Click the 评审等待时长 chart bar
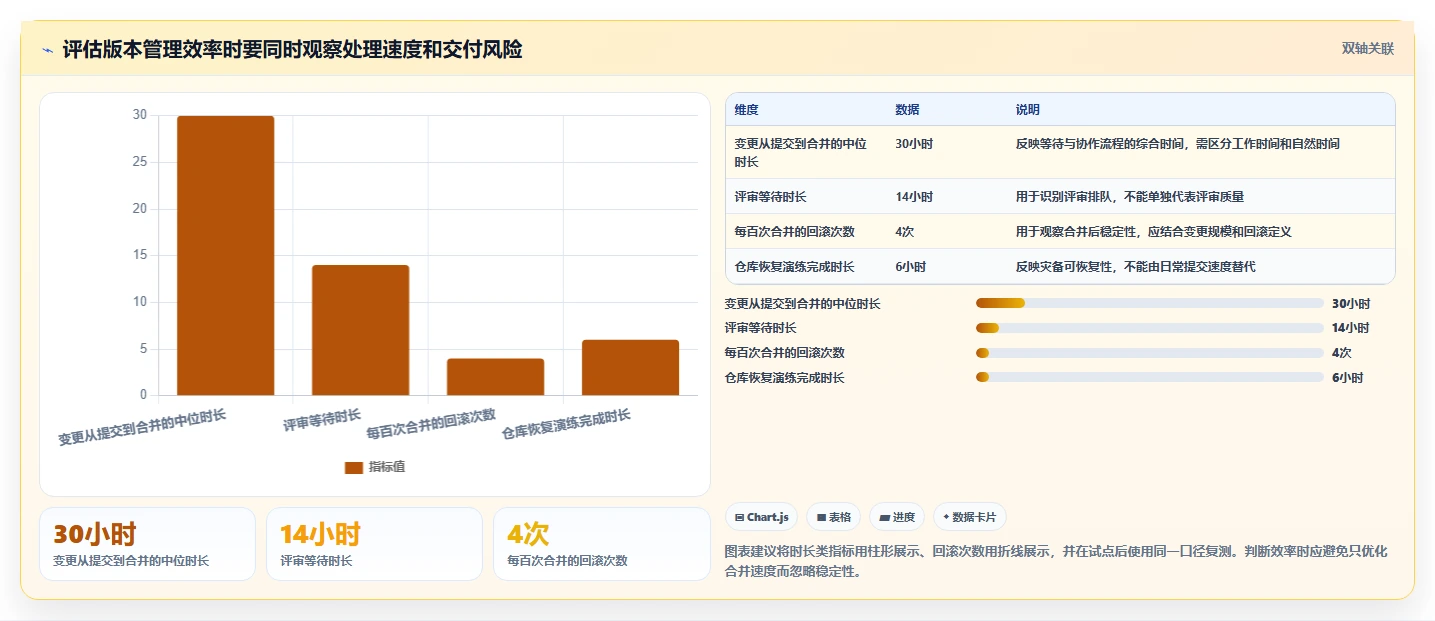Screen dimensions: 1435x621 point(360,330)
